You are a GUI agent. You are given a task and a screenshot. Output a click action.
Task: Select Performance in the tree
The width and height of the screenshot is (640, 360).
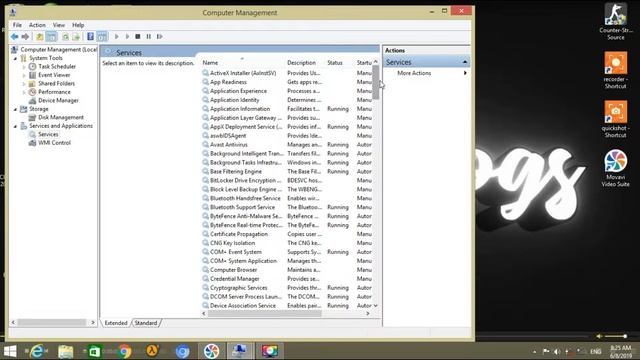click(54, 92)
